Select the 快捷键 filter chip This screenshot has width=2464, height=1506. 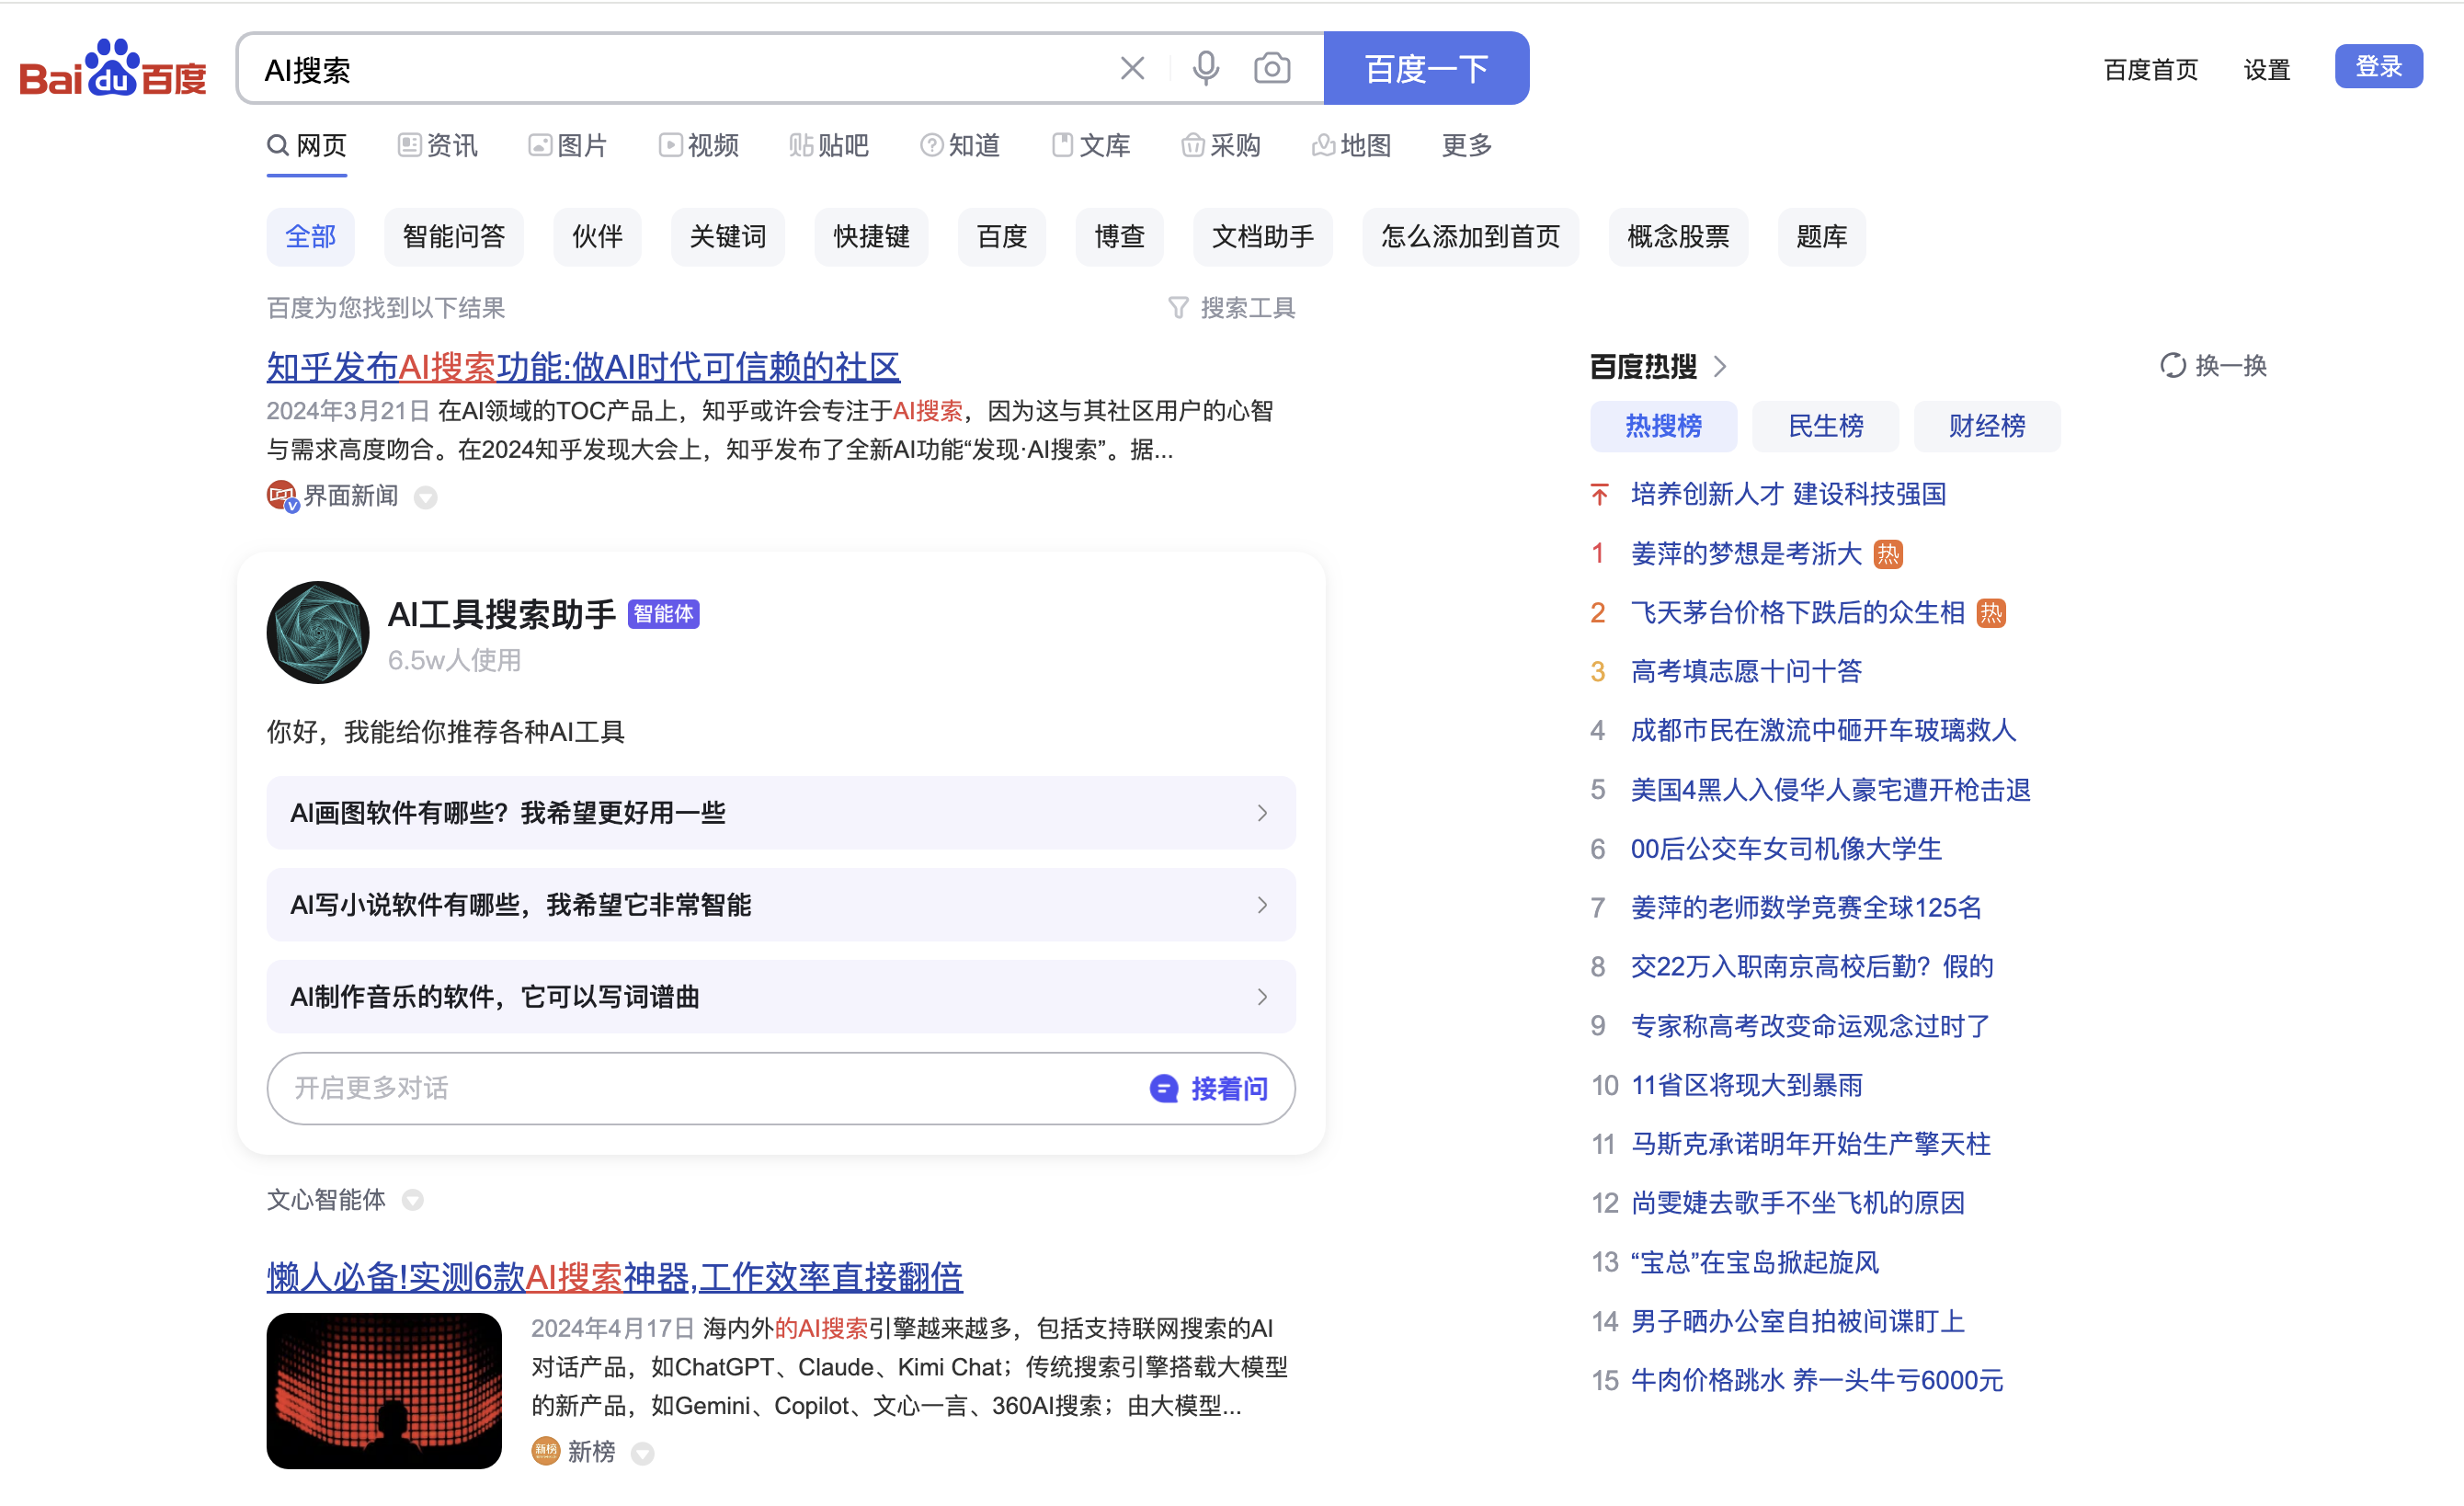(871, 237)
